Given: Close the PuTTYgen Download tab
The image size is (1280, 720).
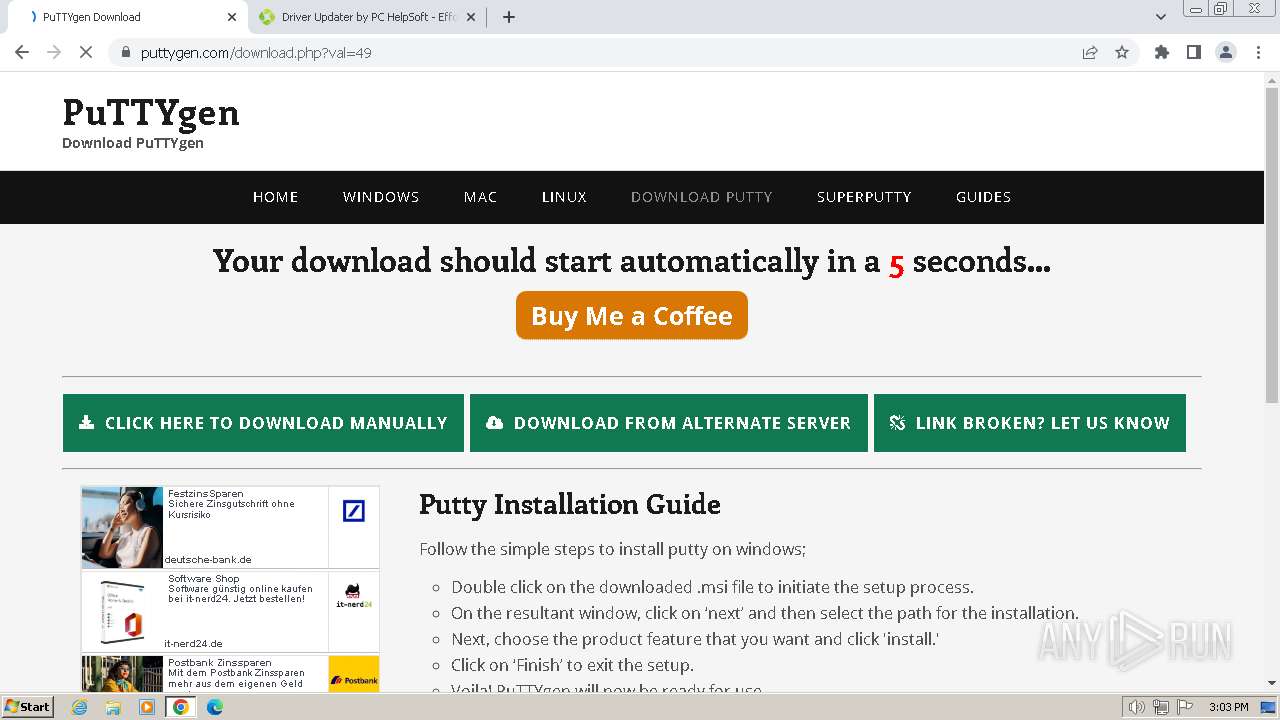Looking at the screenshot, I should pyautogui.click(x=232, y=17).
